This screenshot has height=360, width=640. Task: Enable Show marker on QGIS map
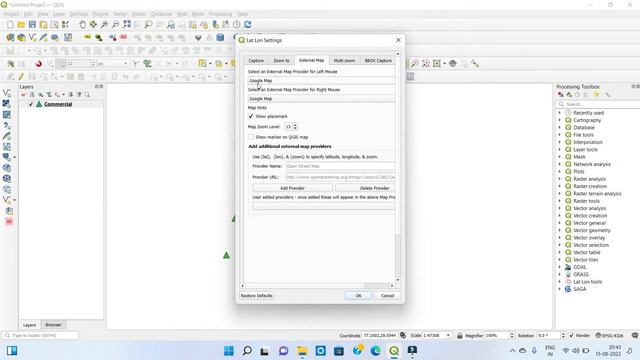point(251,137)
